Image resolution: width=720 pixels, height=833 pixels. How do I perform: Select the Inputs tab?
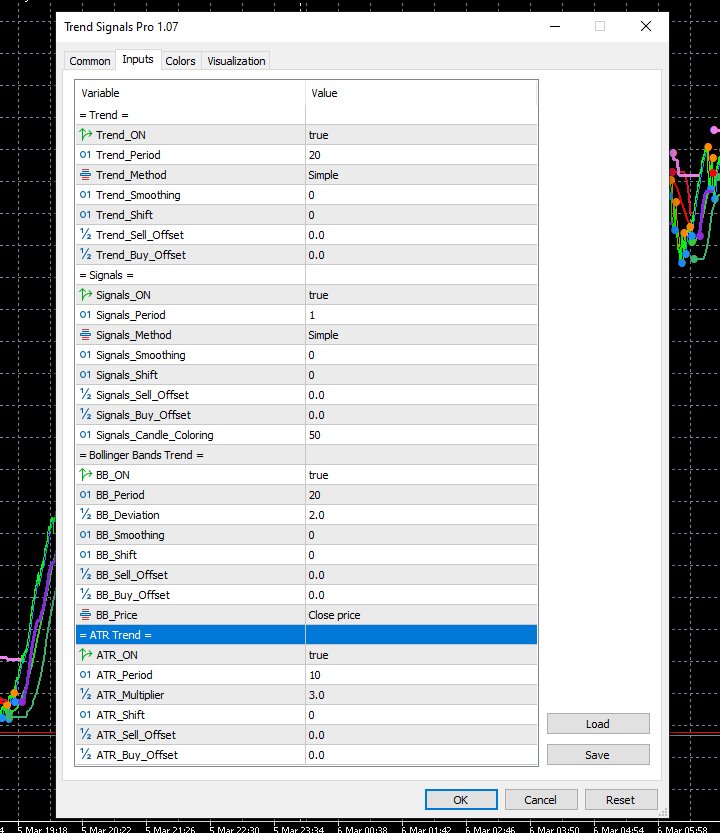138,60
